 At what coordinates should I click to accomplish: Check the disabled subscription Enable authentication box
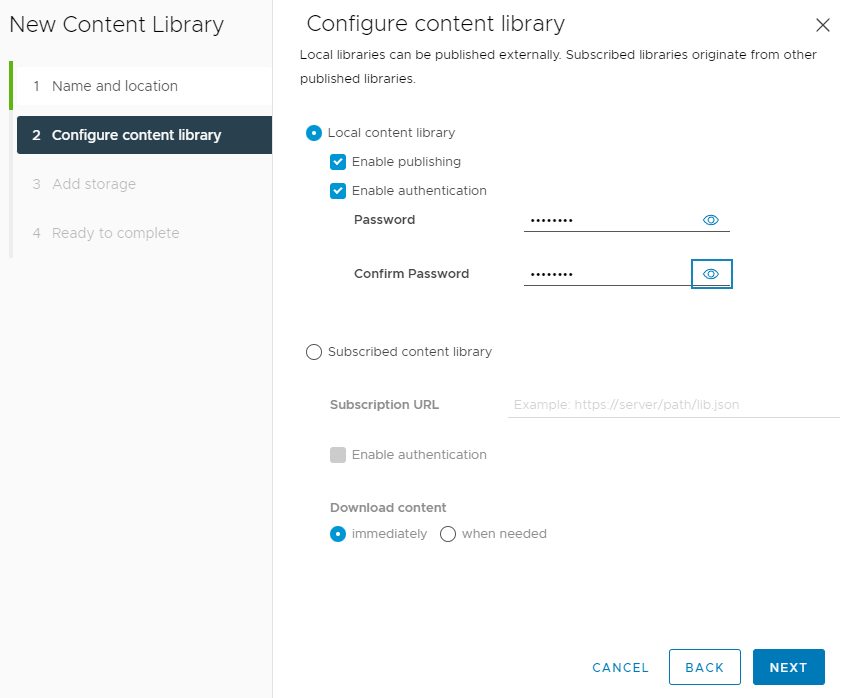pyautogui.click(x=338, y=455)
